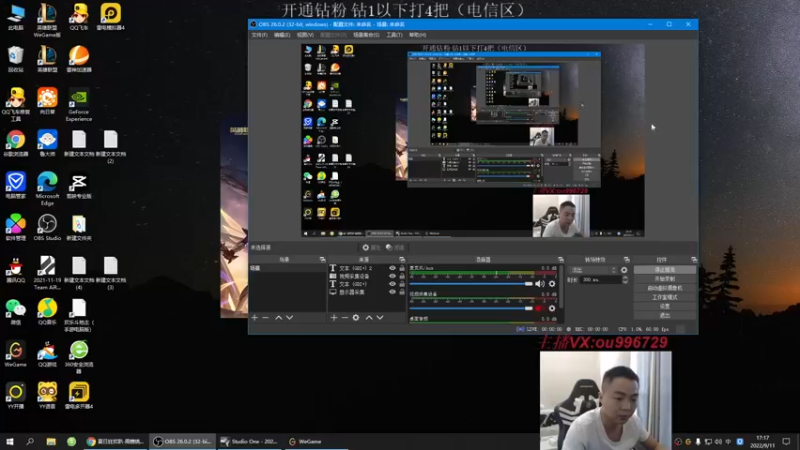Open Google Chrome desktop shortcut

click(15, 143)
